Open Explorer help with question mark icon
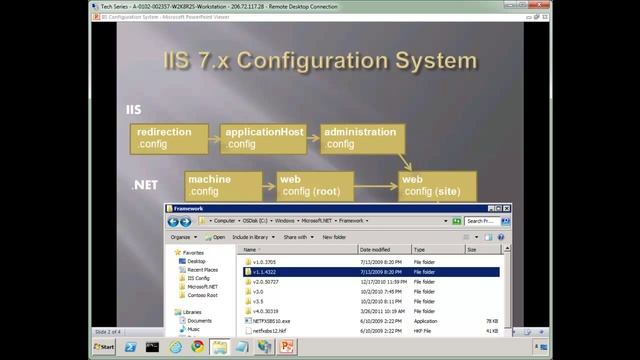 [x=501, y=237]
